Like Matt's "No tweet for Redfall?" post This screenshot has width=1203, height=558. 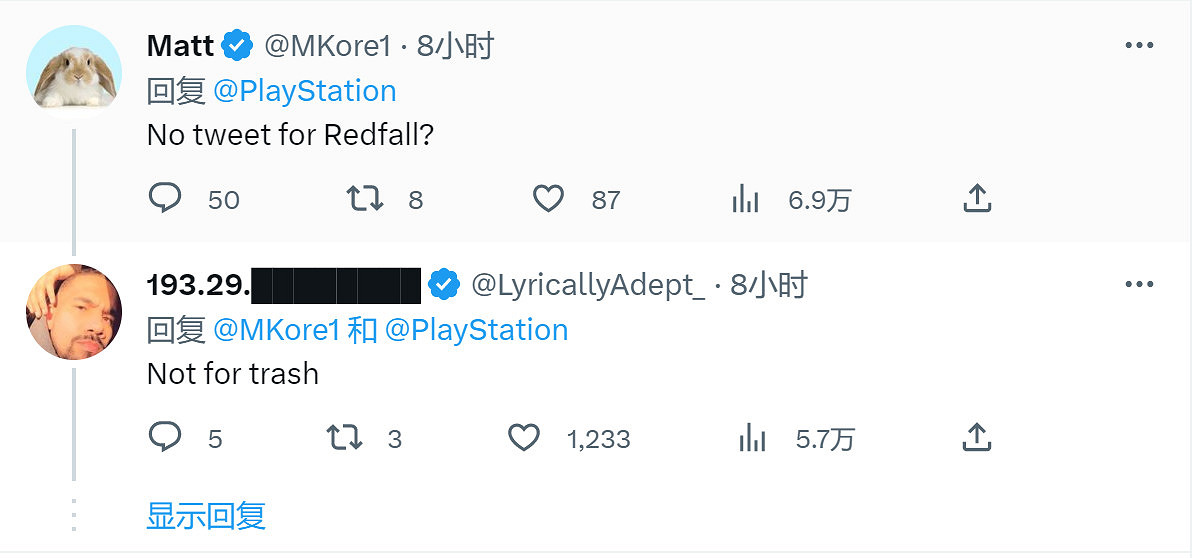[x=548, y=199]
